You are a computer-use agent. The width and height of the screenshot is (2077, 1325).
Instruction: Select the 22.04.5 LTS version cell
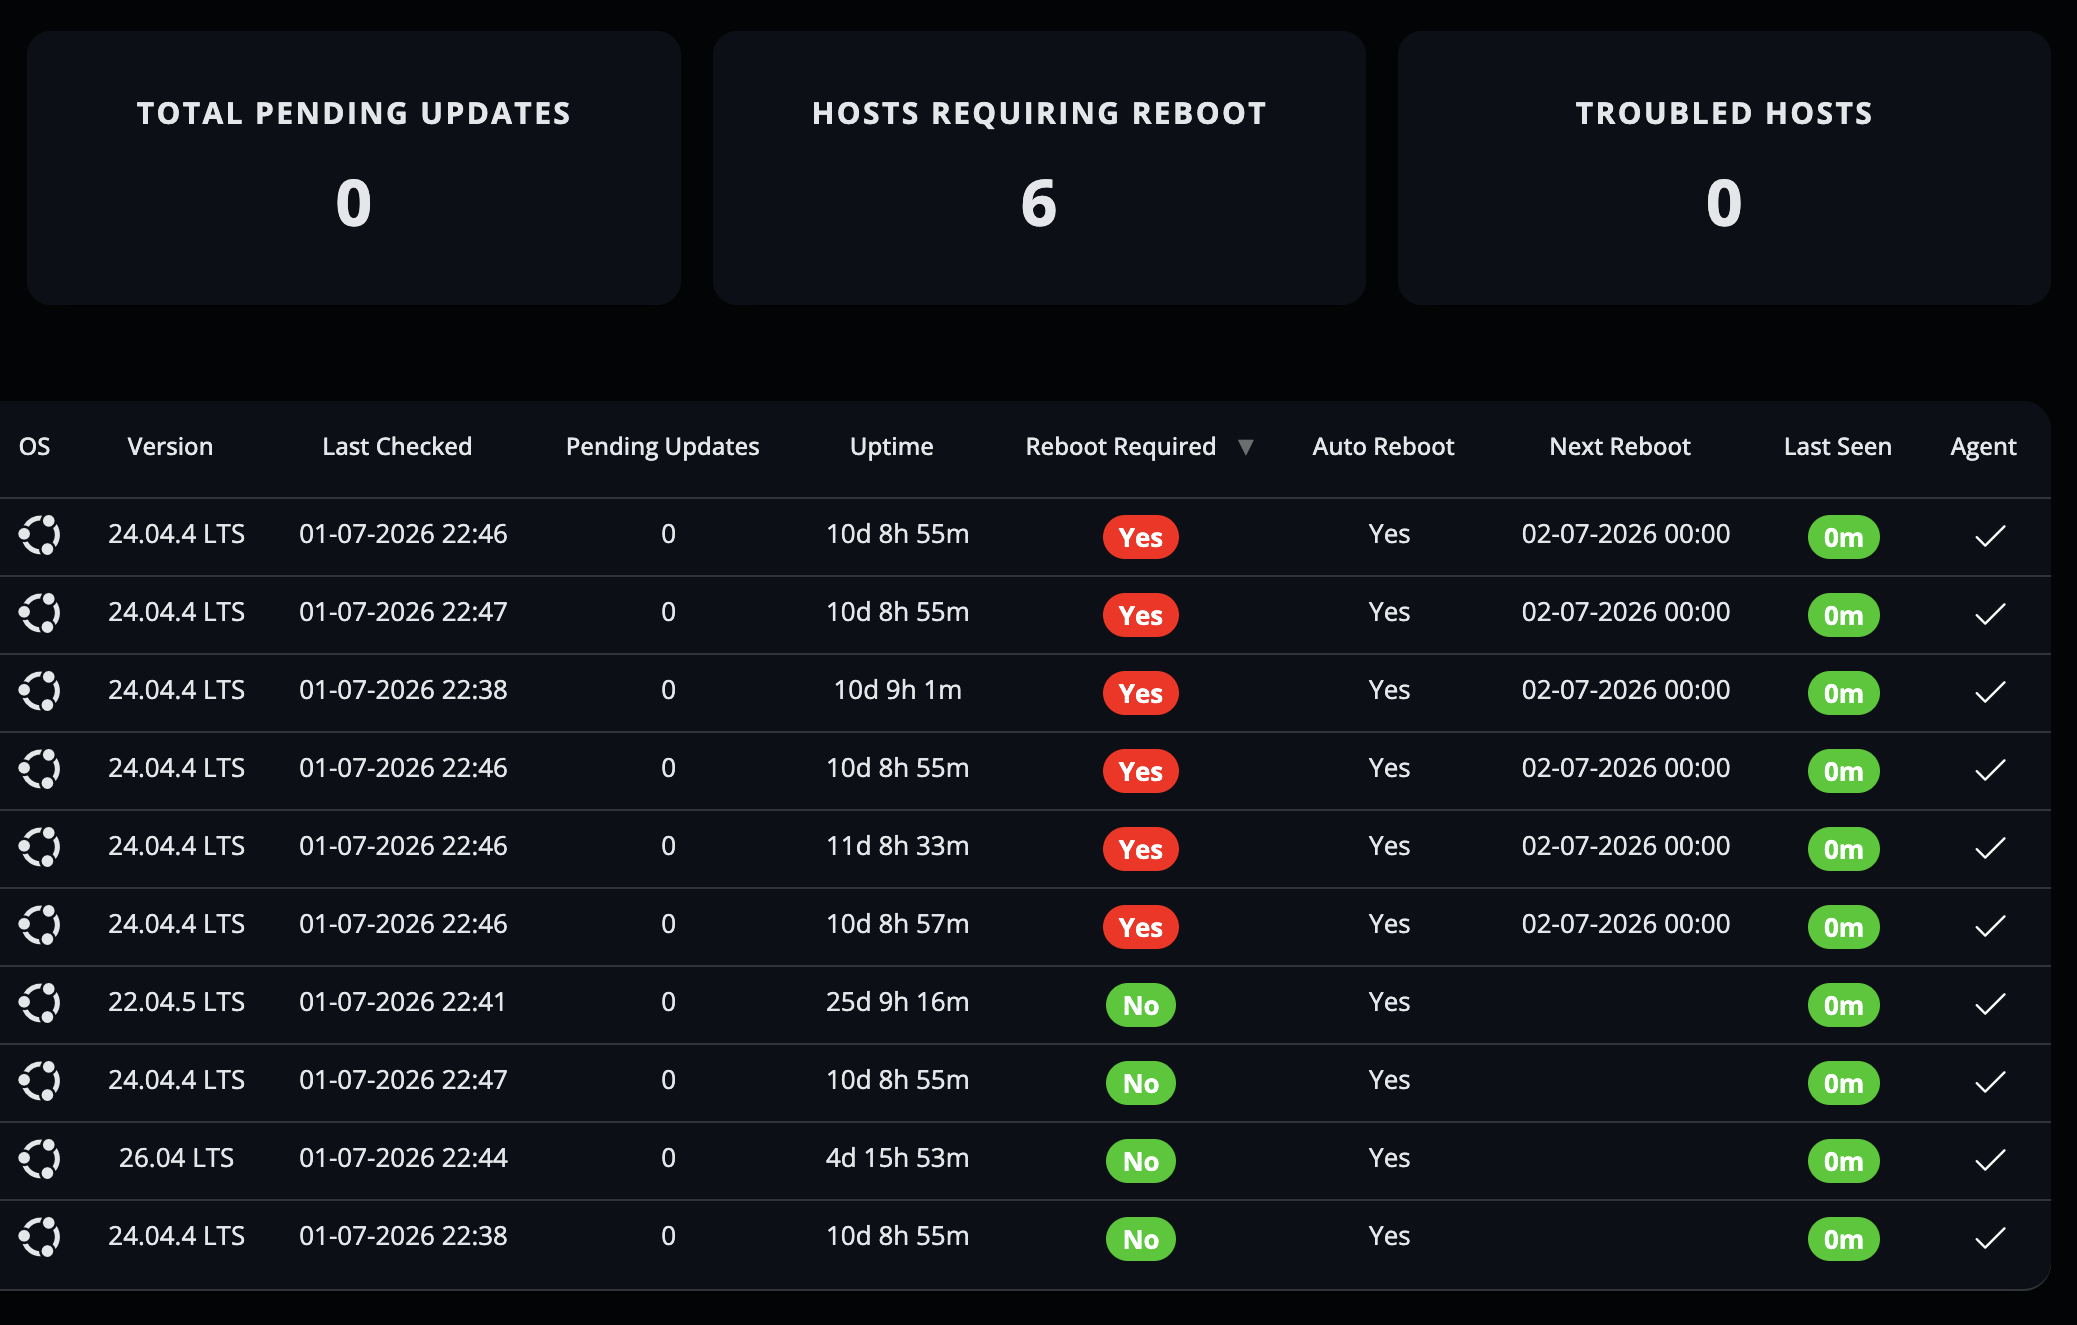pos(176,1002)
